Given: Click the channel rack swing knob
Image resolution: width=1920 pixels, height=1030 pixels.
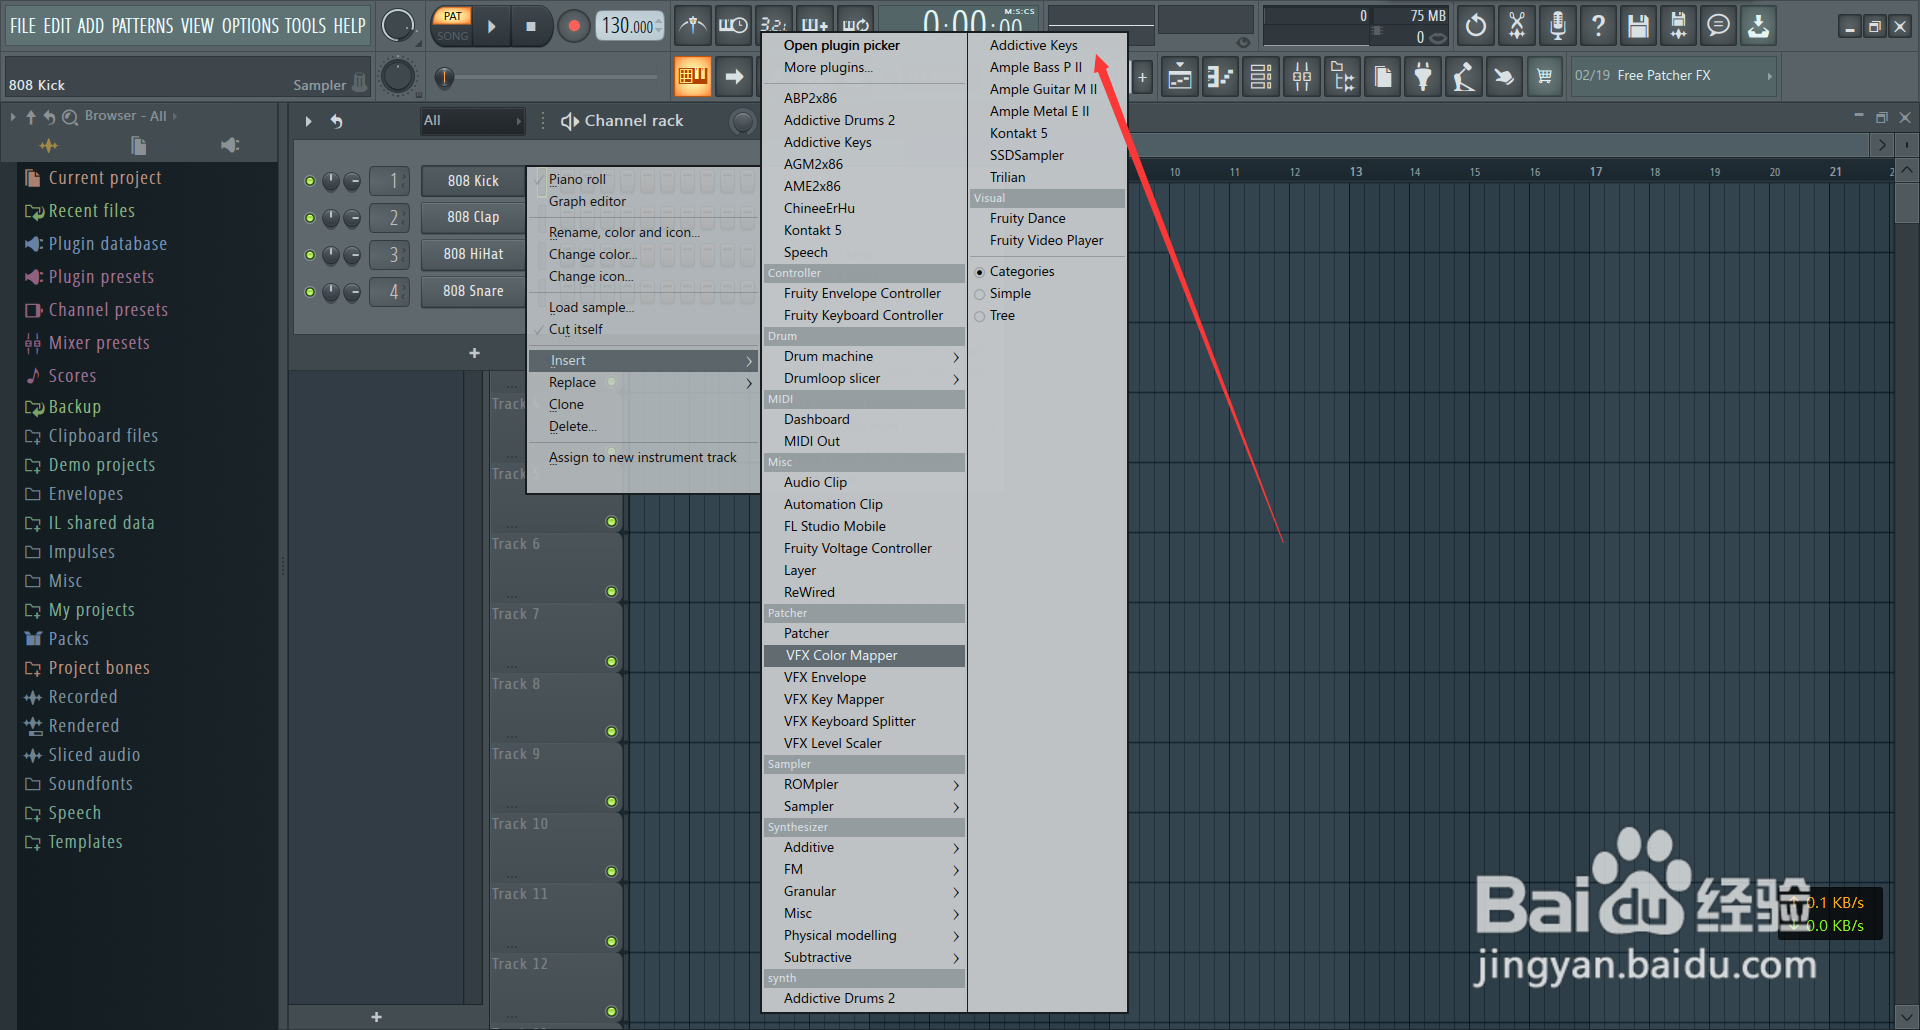Looking at the screenshot, I should [742, 122].
